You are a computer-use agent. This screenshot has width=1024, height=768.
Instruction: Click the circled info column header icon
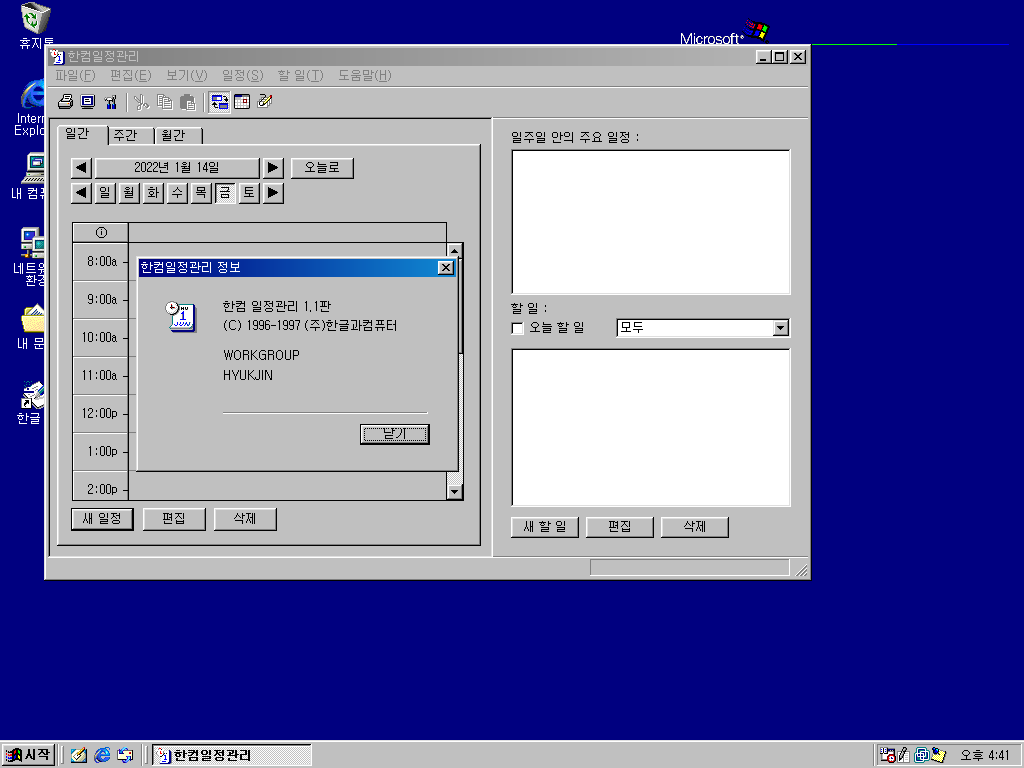[x=101, y=232]
